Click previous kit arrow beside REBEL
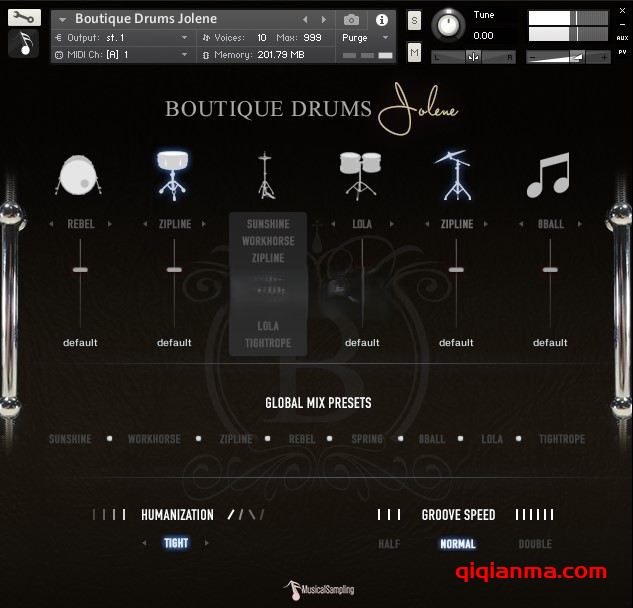Screen dimensions: 633x608 51,224
